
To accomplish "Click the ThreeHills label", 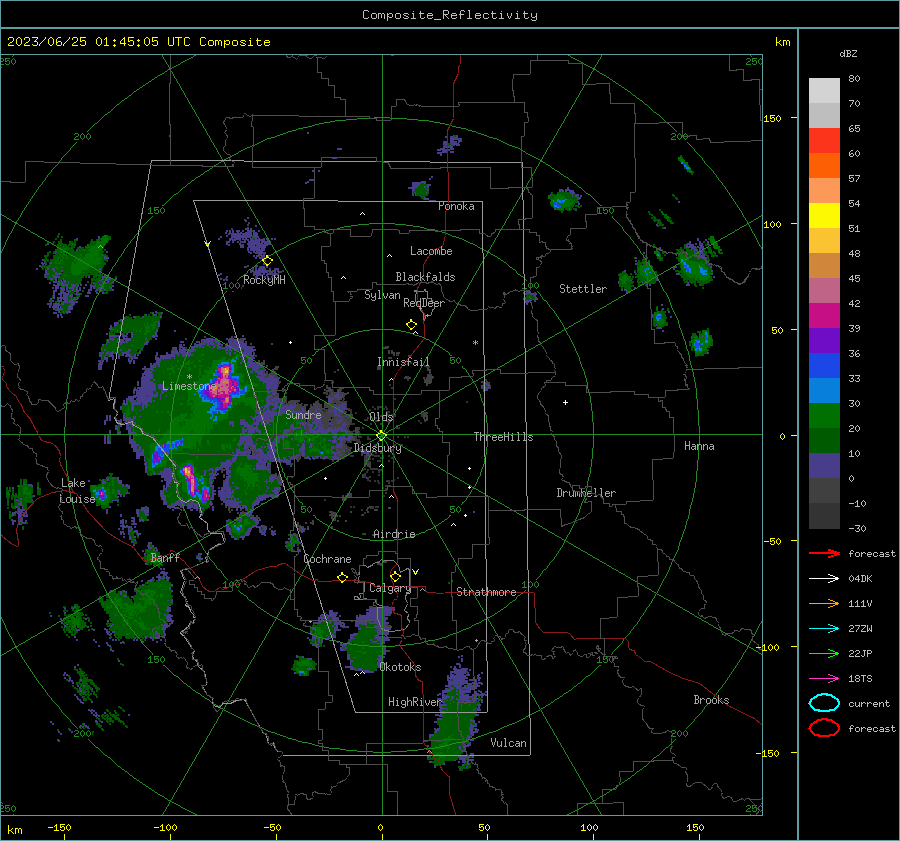I will (503, 437).
